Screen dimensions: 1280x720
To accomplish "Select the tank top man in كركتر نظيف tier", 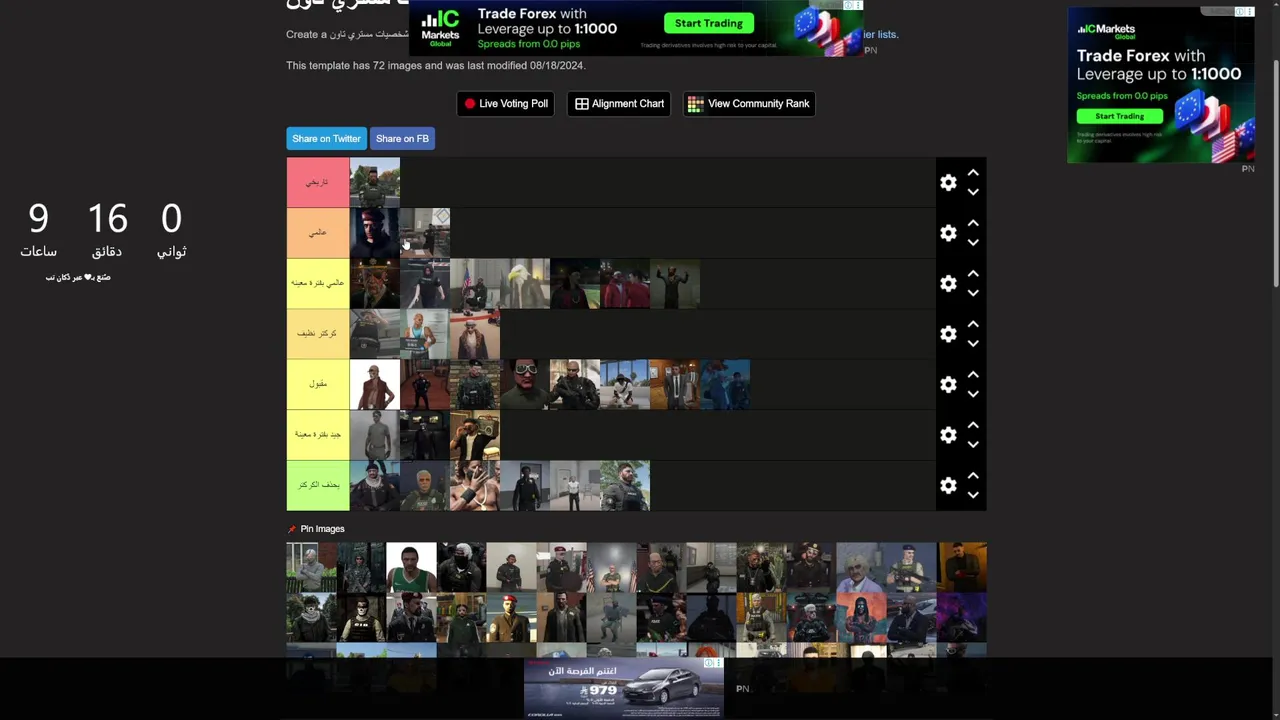I will 425,334.
